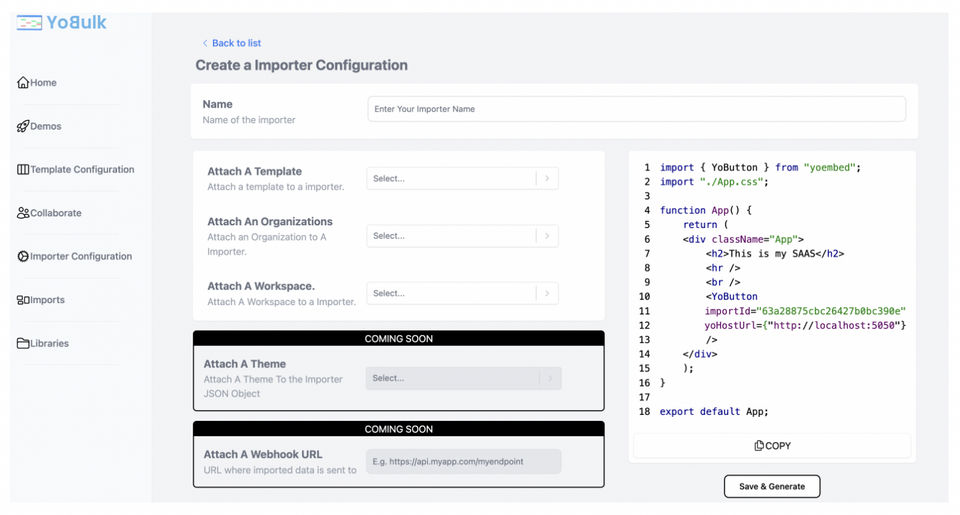
Task: Click the Collaborate people icon
Action: (23, 213)
